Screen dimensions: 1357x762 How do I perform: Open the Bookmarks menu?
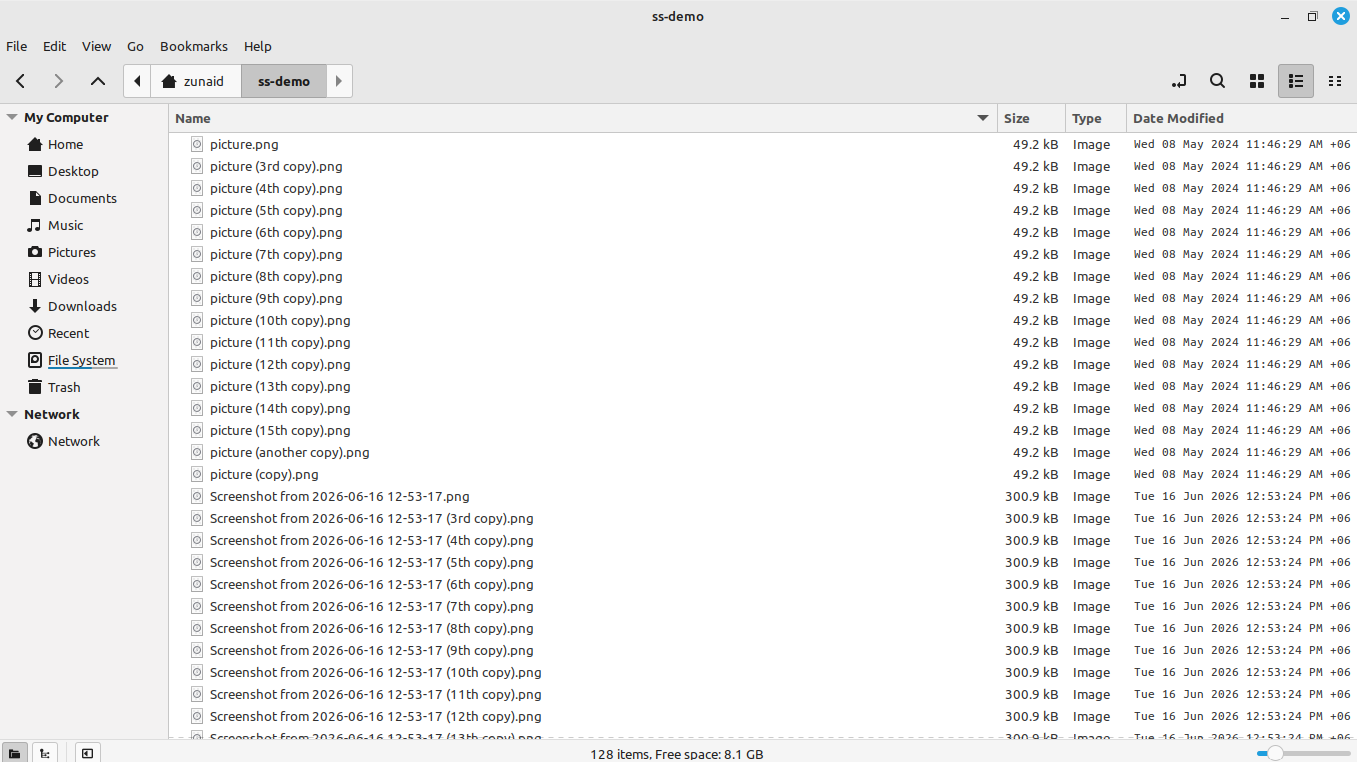(194, 46)
